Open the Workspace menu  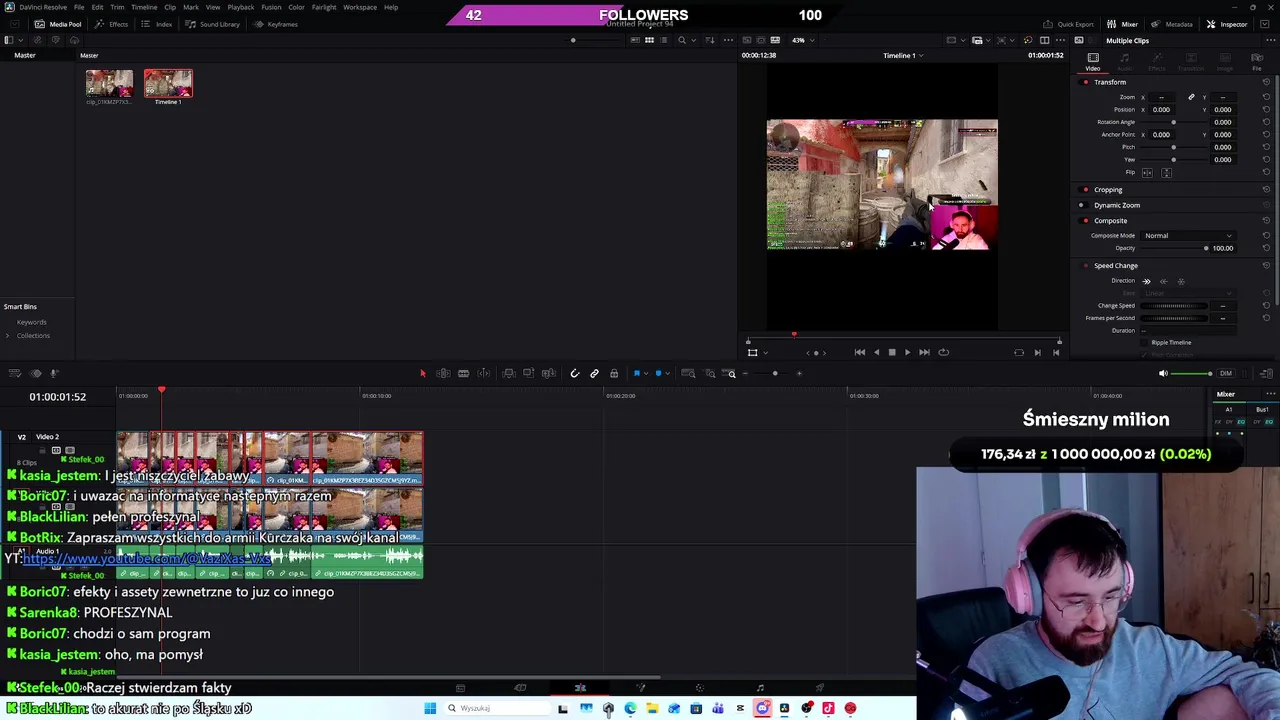click(360, 7)
